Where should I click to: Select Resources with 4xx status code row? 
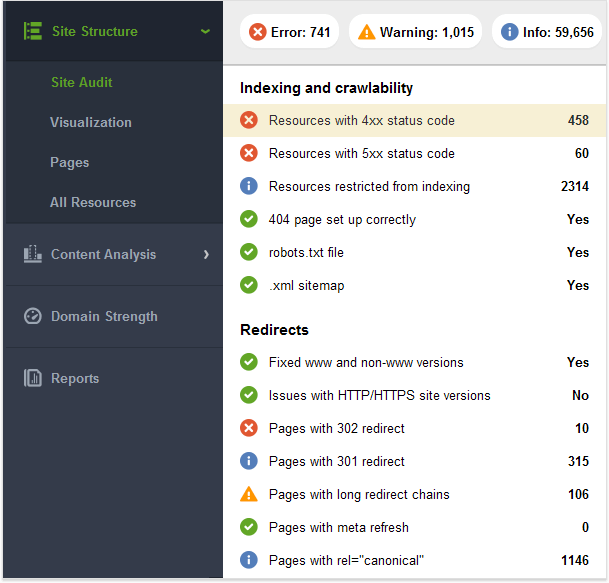click(414, 120)
